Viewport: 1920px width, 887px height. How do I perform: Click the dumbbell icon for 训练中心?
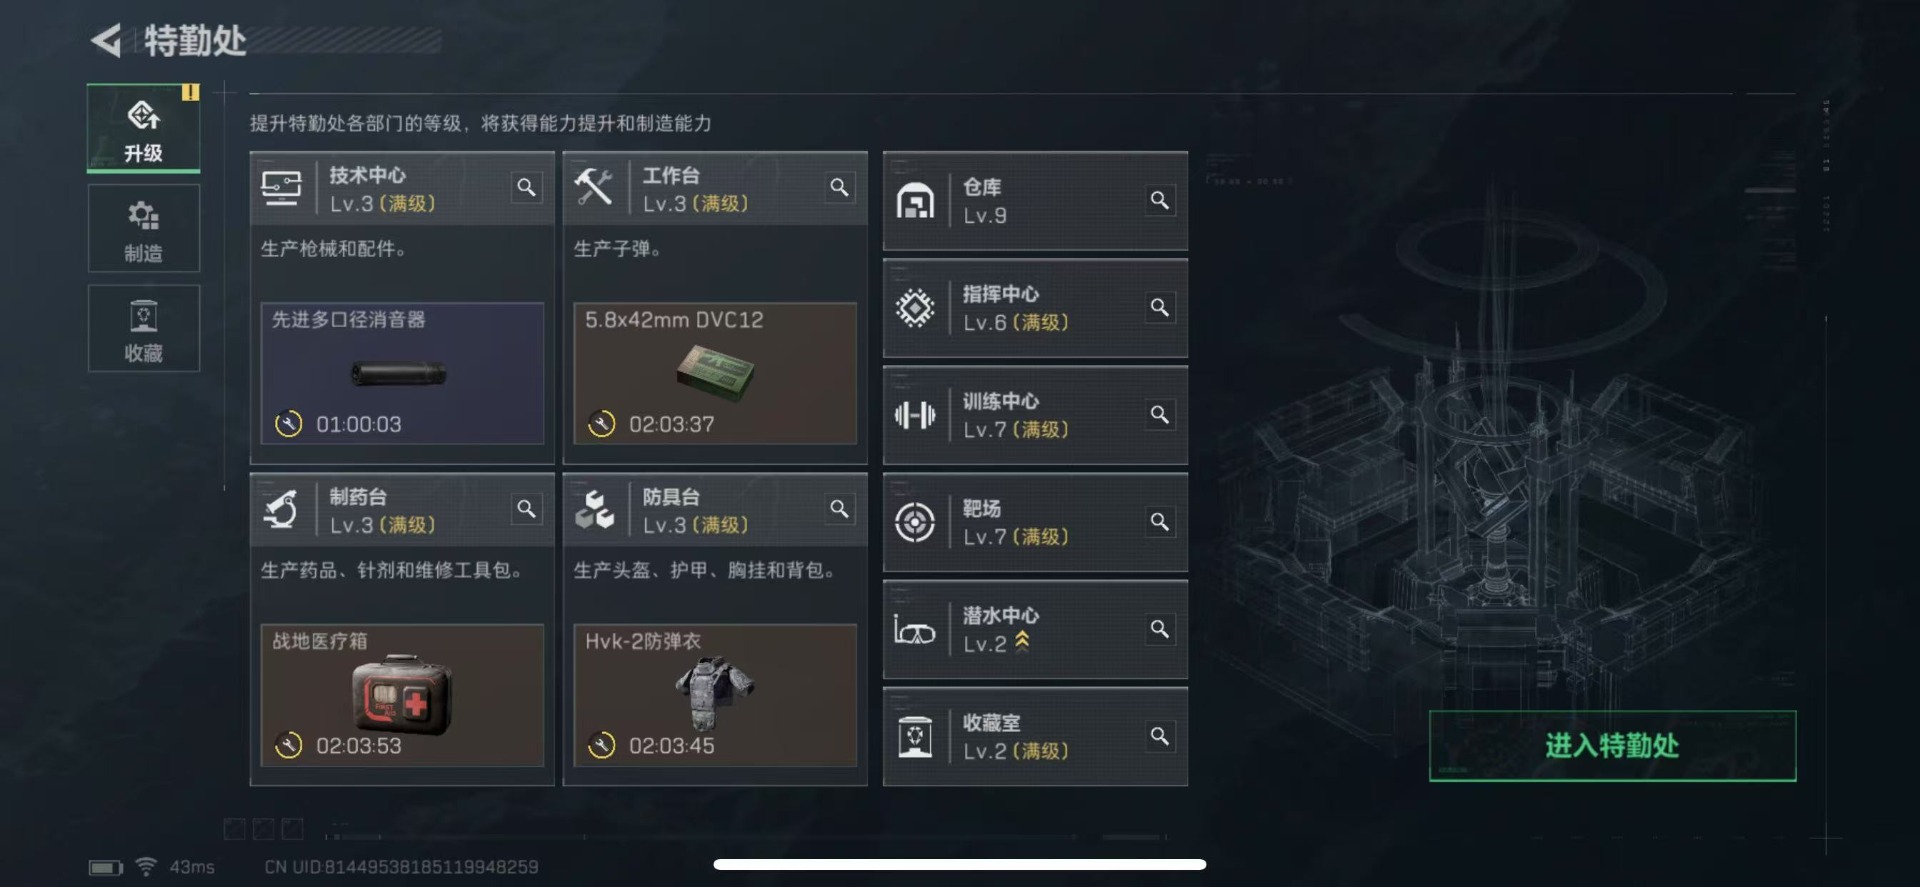(915, 415)
